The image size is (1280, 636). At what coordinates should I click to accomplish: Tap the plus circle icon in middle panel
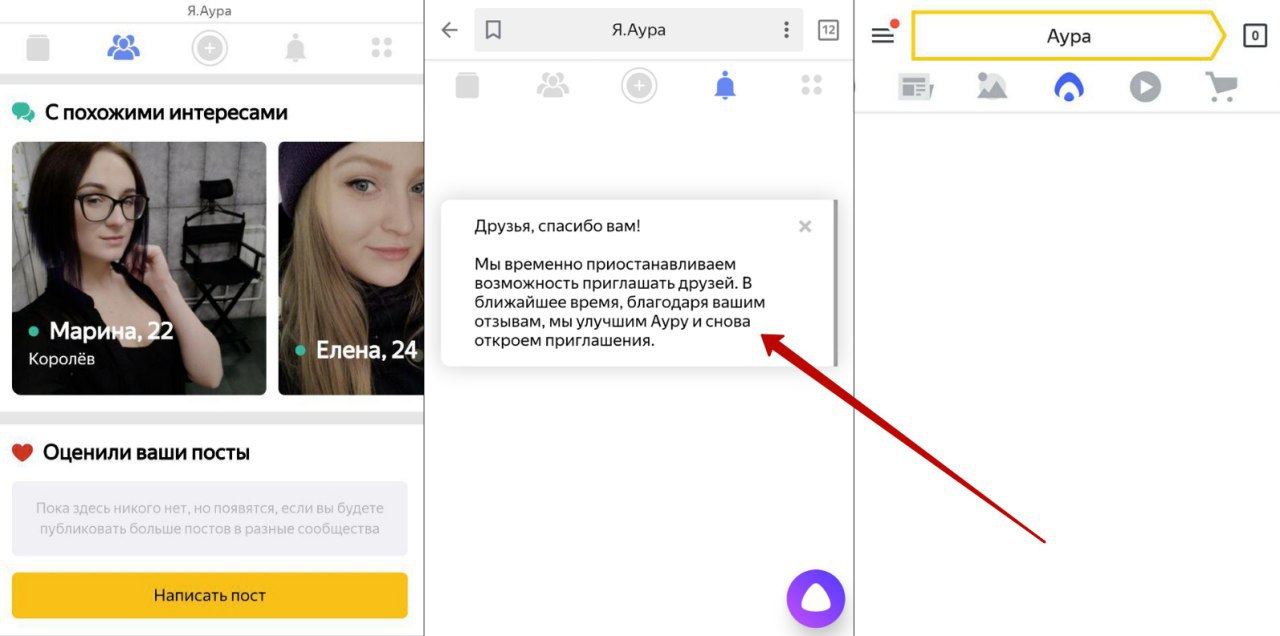click(x=639, y=86)
